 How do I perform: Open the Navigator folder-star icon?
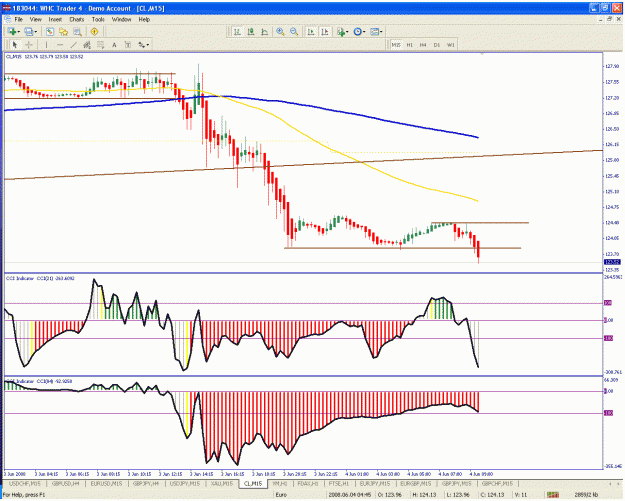click(63, 32)
